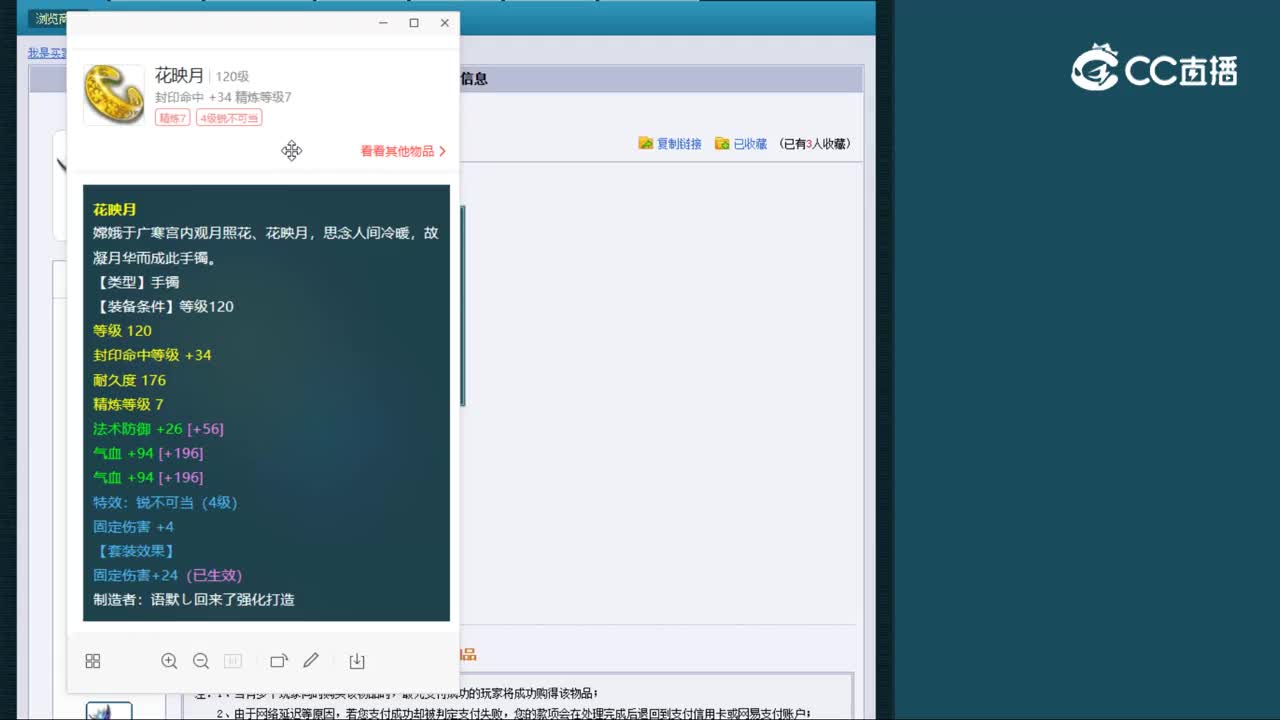
Task: Rotate the image with the rotate icon
Action: 279,661
